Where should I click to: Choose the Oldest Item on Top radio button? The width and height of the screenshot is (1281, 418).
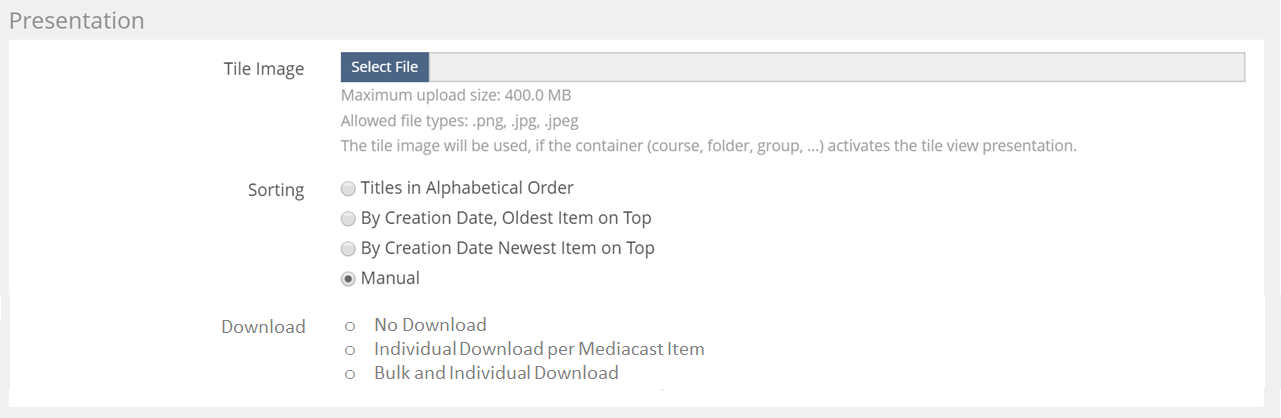[x=348, y=219]
